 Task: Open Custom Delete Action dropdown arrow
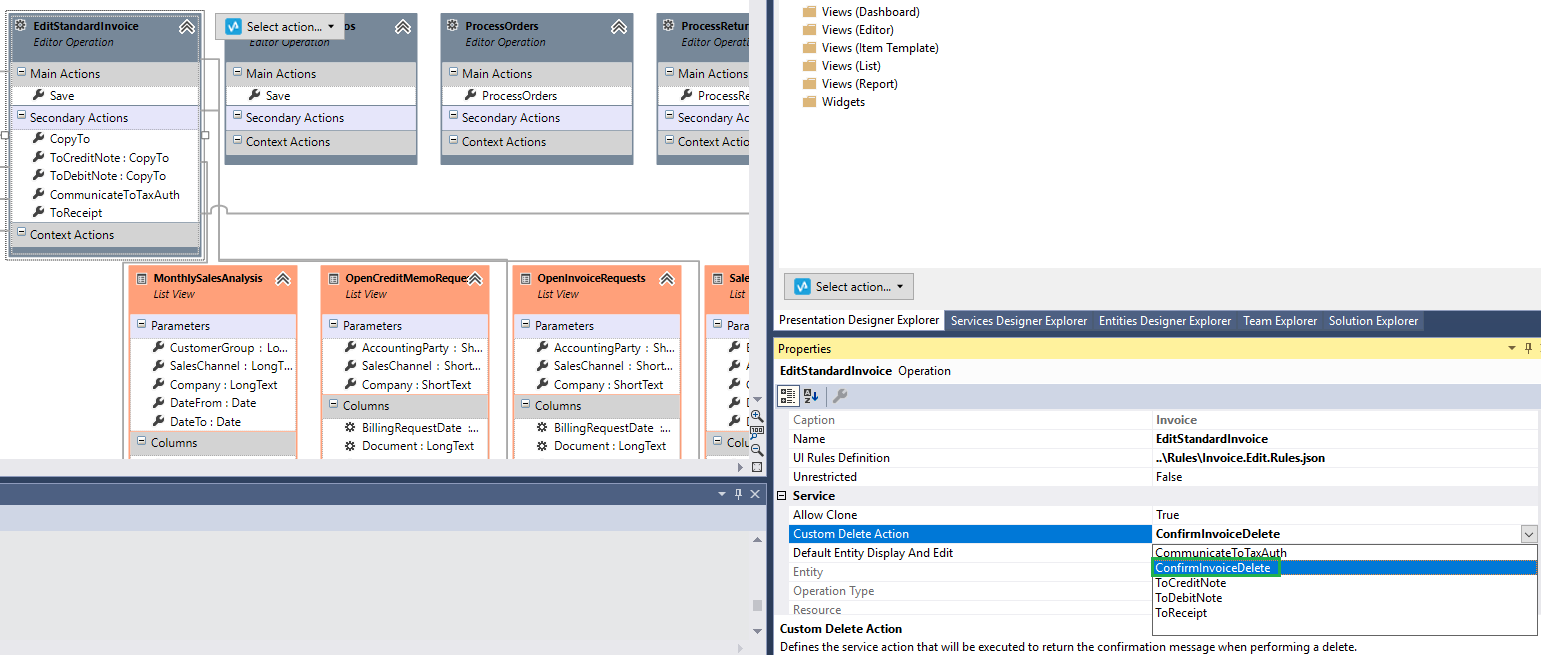point(1528,535)
